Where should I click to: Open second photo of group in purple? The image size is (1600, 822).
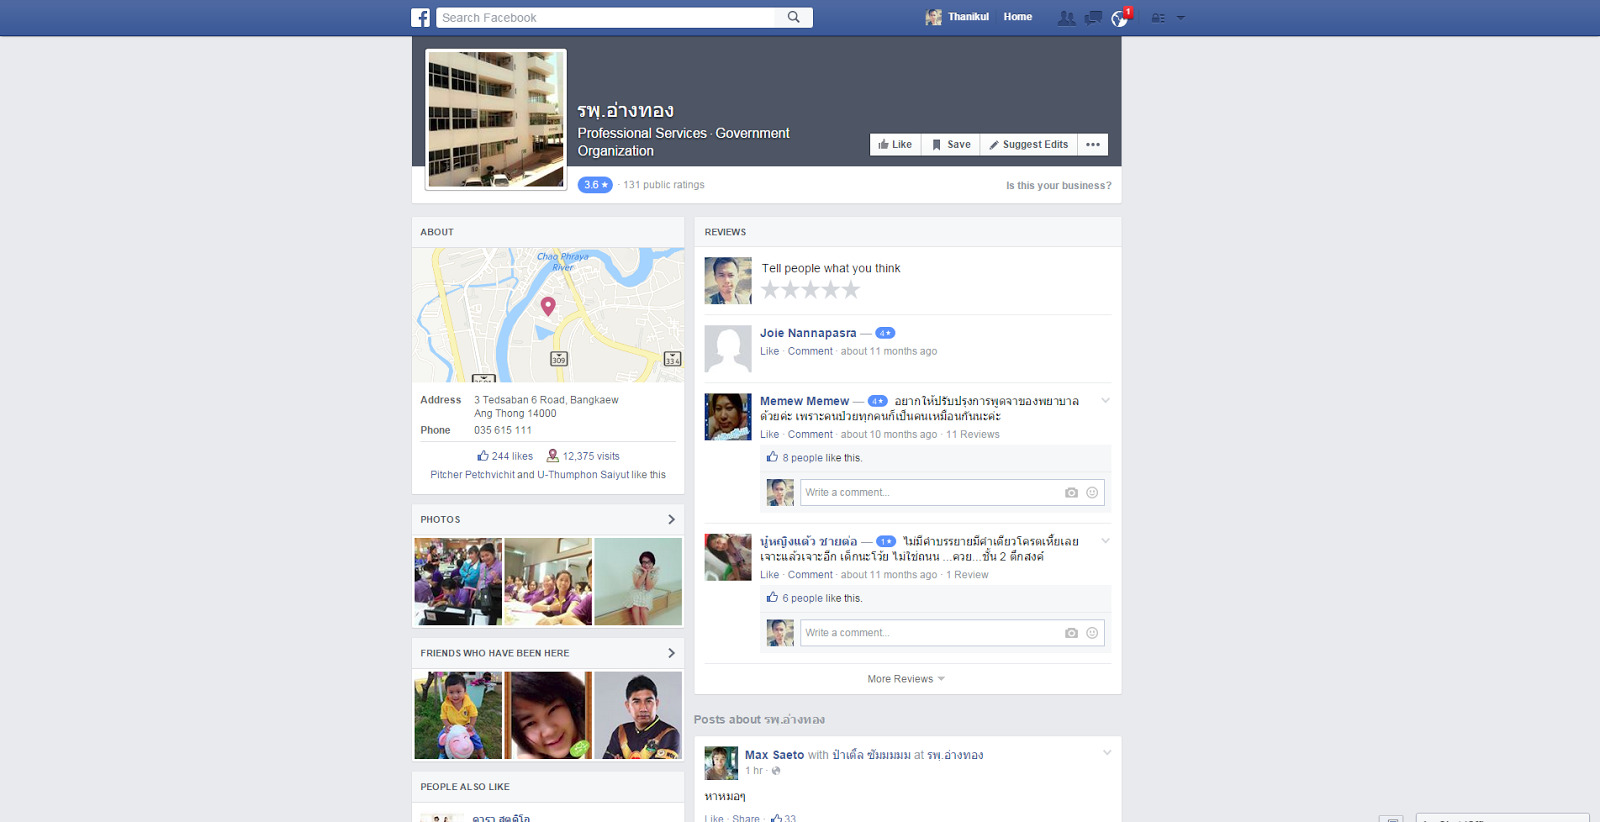click(548, 582)
